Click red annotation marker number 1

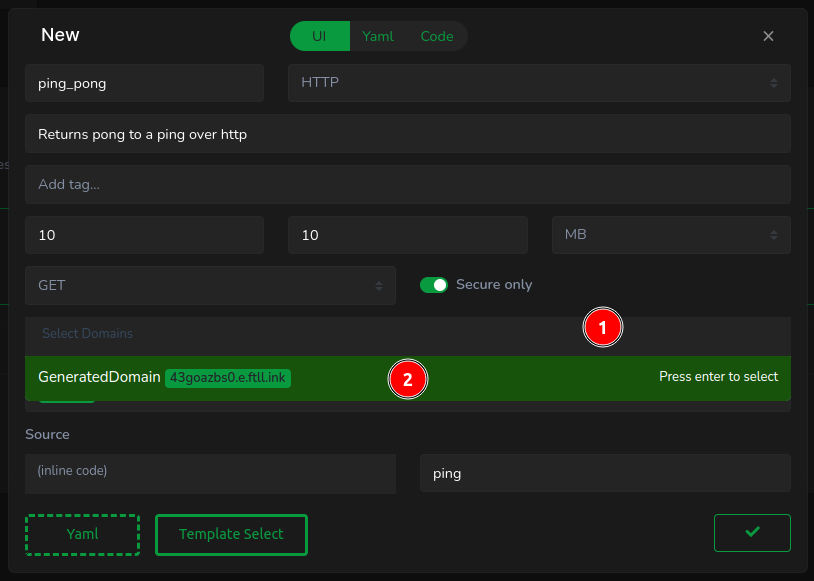coord(603,328)
